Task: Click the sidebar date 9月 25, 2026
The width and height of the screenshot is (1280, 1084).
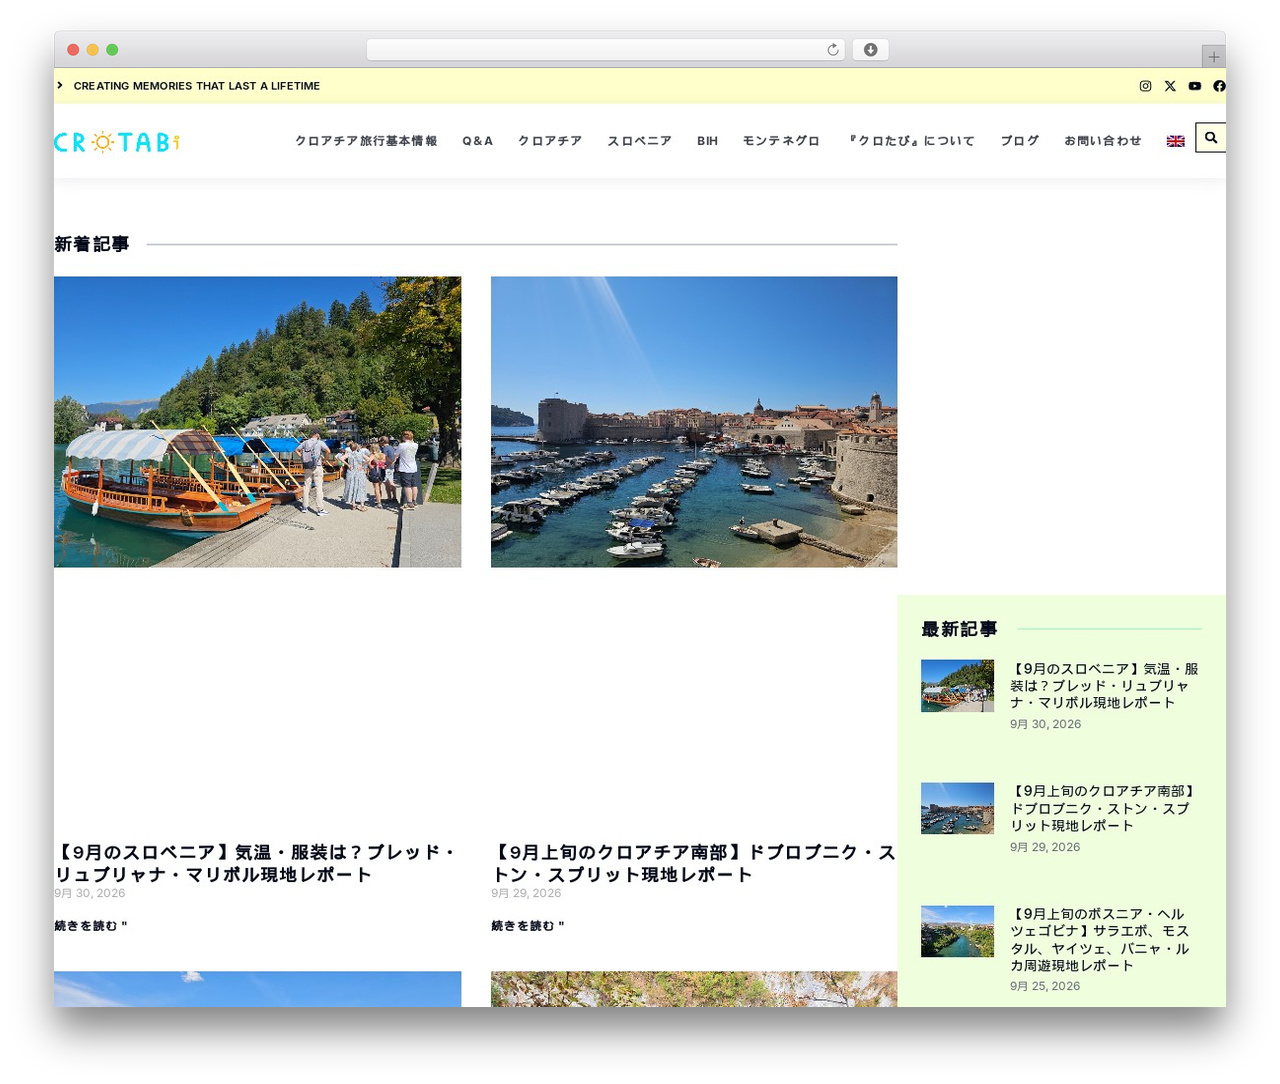Action: point(1045,986)
